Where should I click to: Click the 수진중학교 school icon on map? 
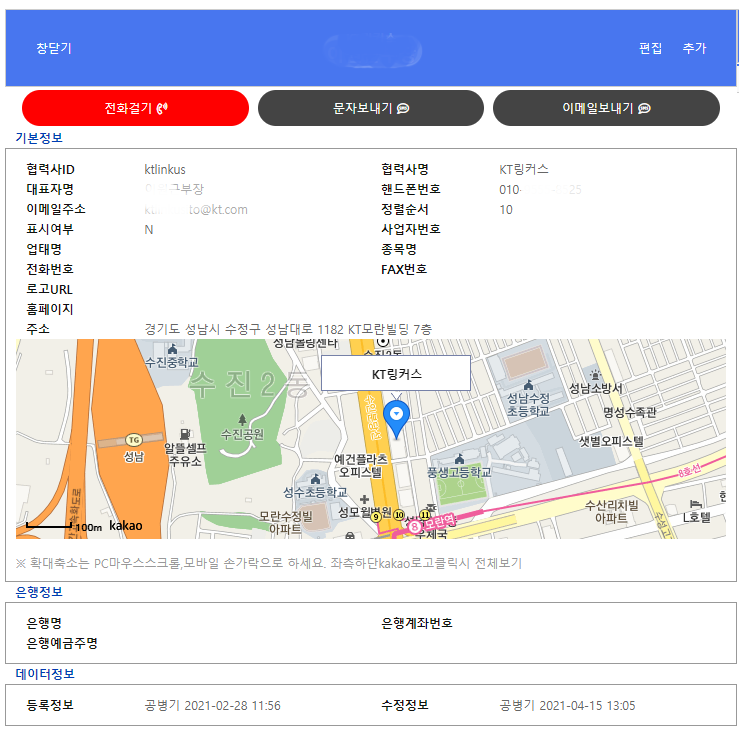pyautogui.click(x=172, y=350)
